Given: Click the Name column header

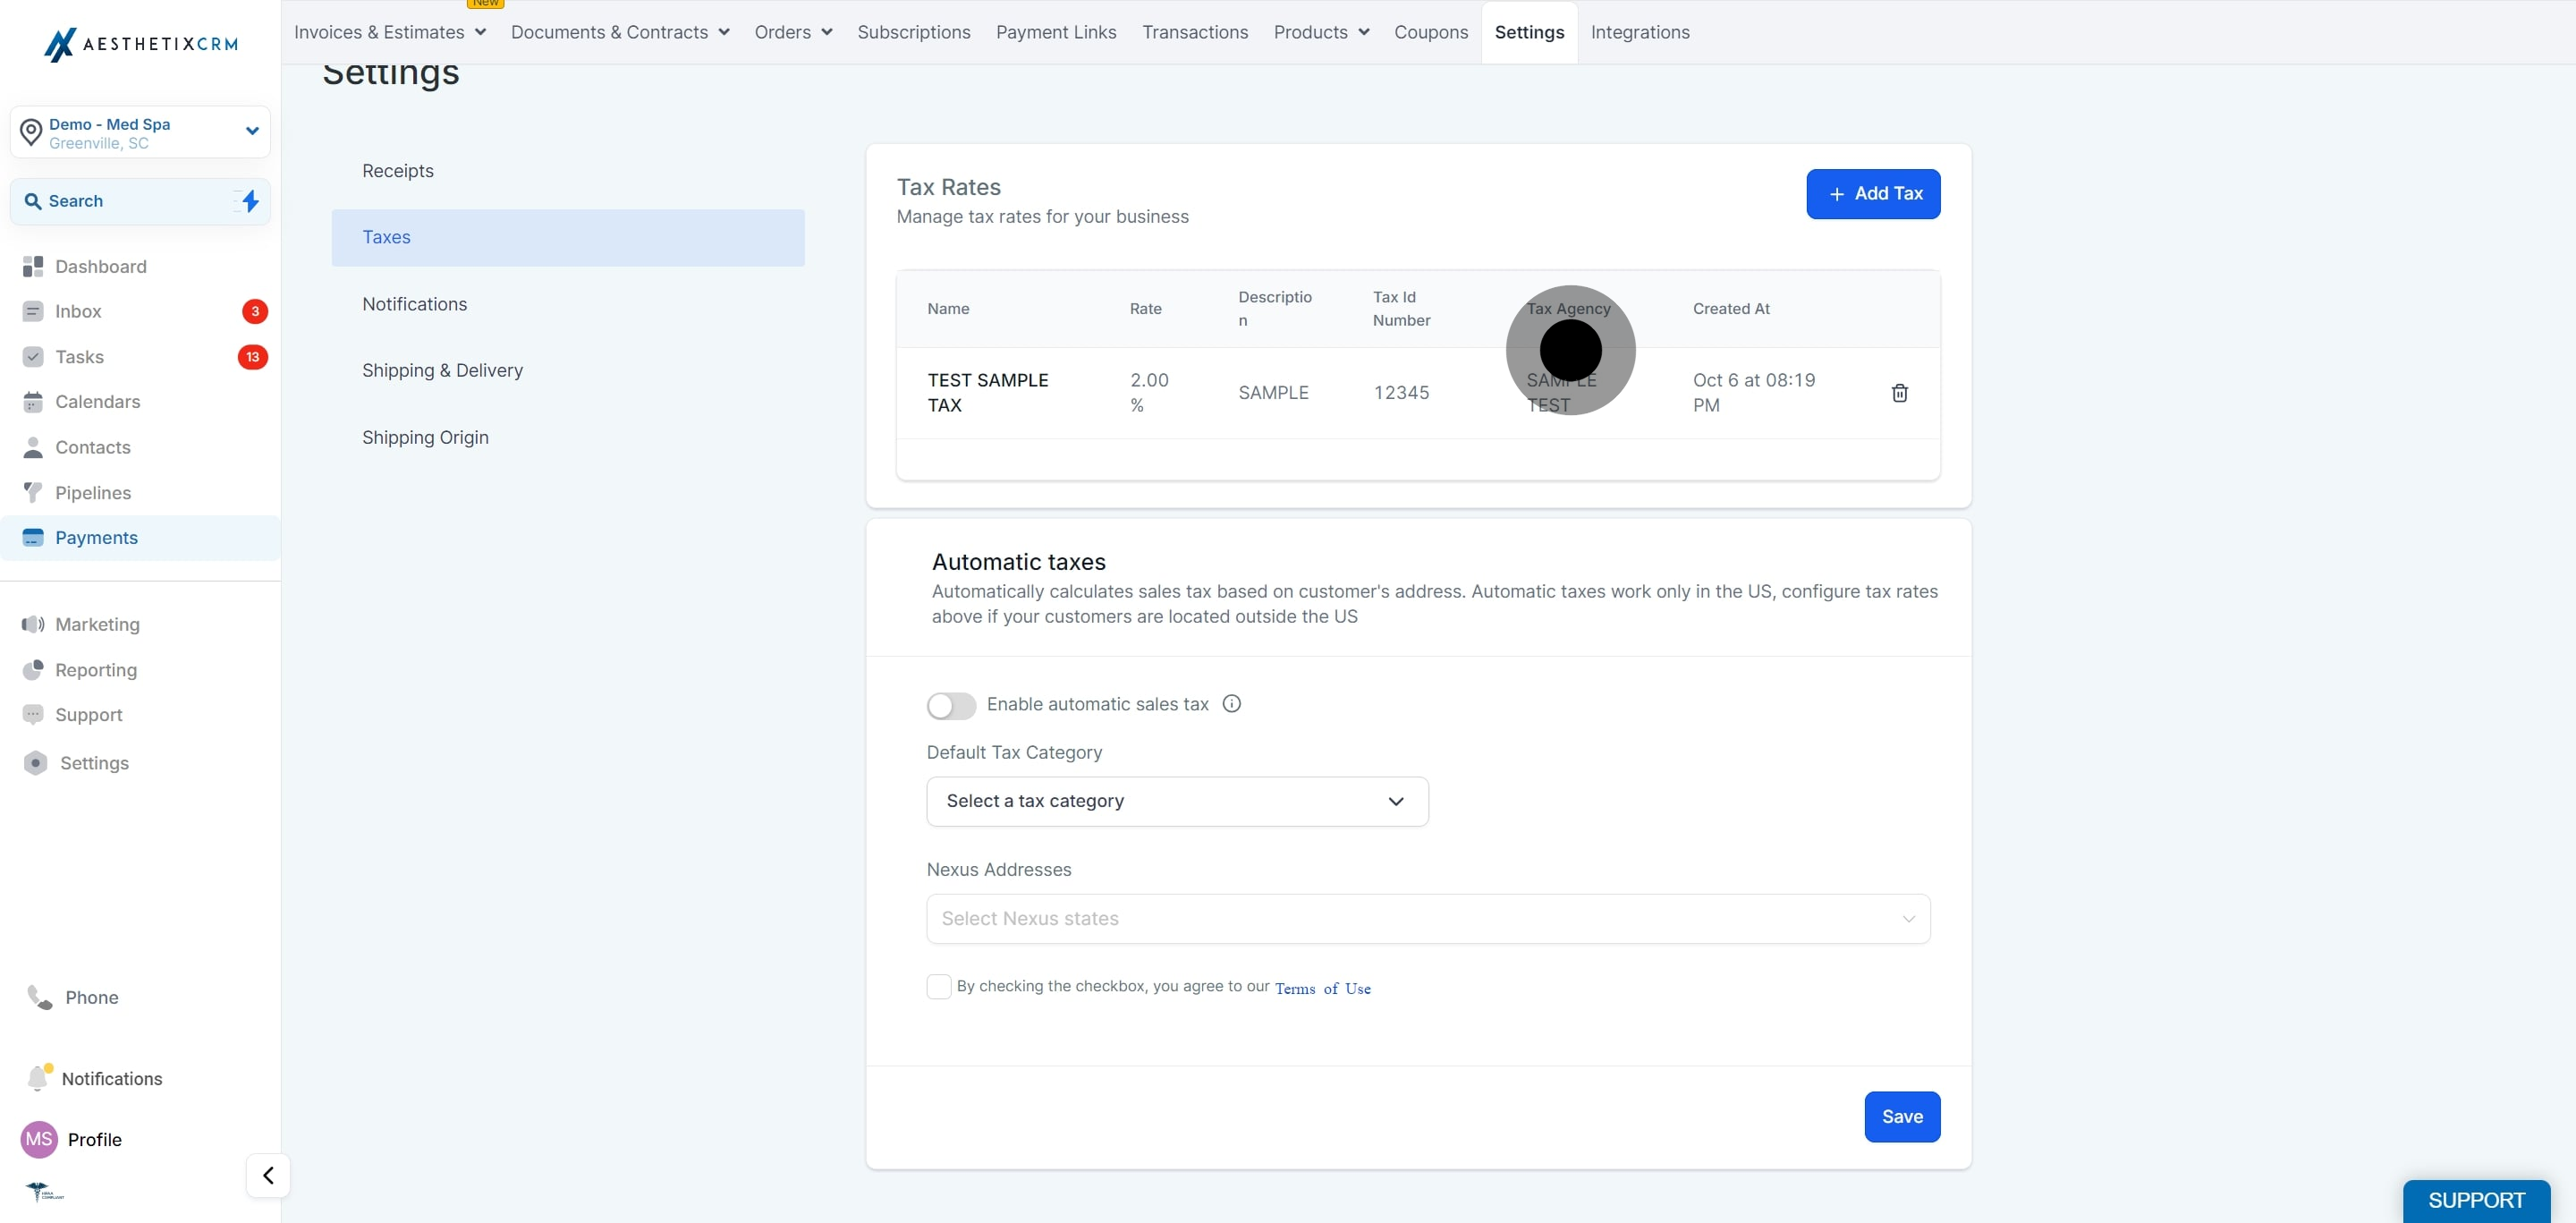Looking at the screenshot, I should tap(948, 309).
